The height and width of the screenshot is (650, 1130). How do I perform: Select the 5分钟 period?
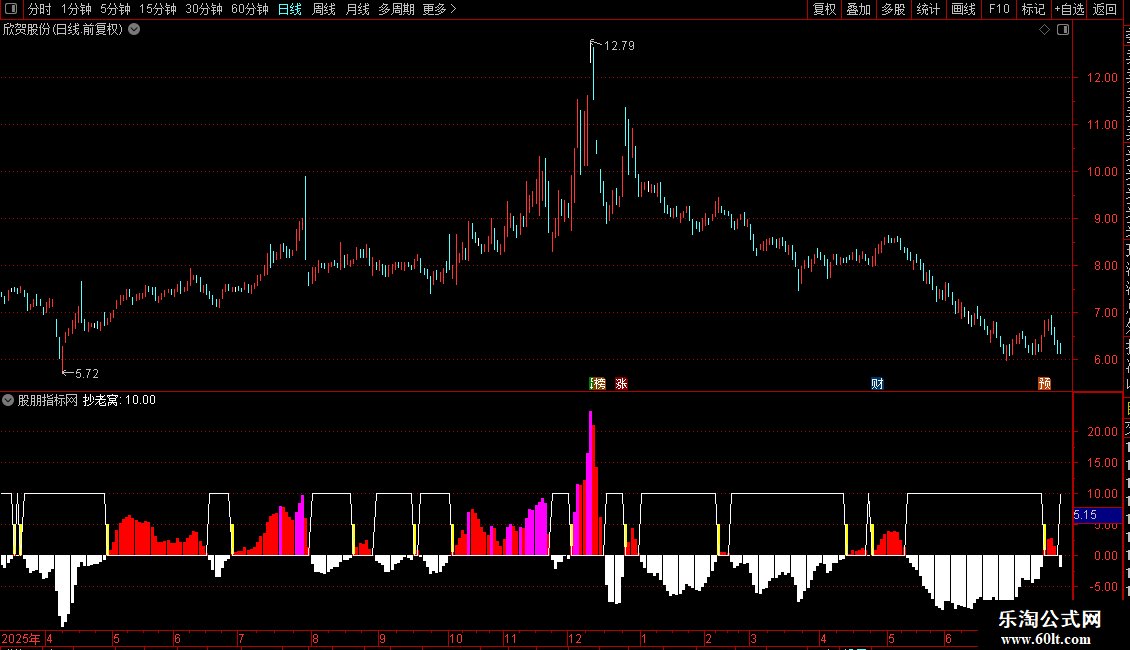tap(115, 9)
